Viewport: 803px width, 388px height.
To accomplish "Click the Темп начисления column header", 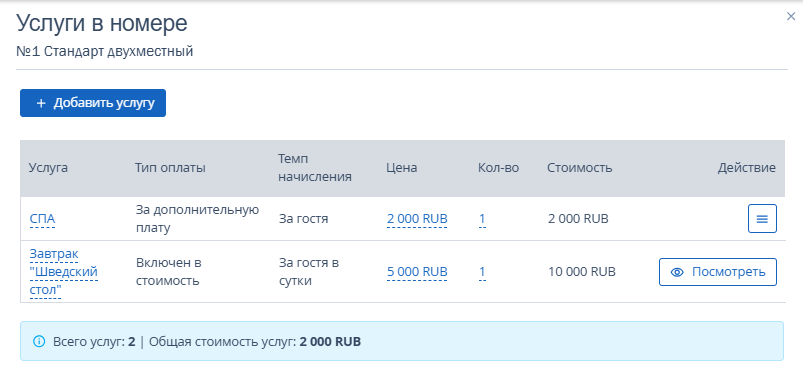I will pos(315,168).
